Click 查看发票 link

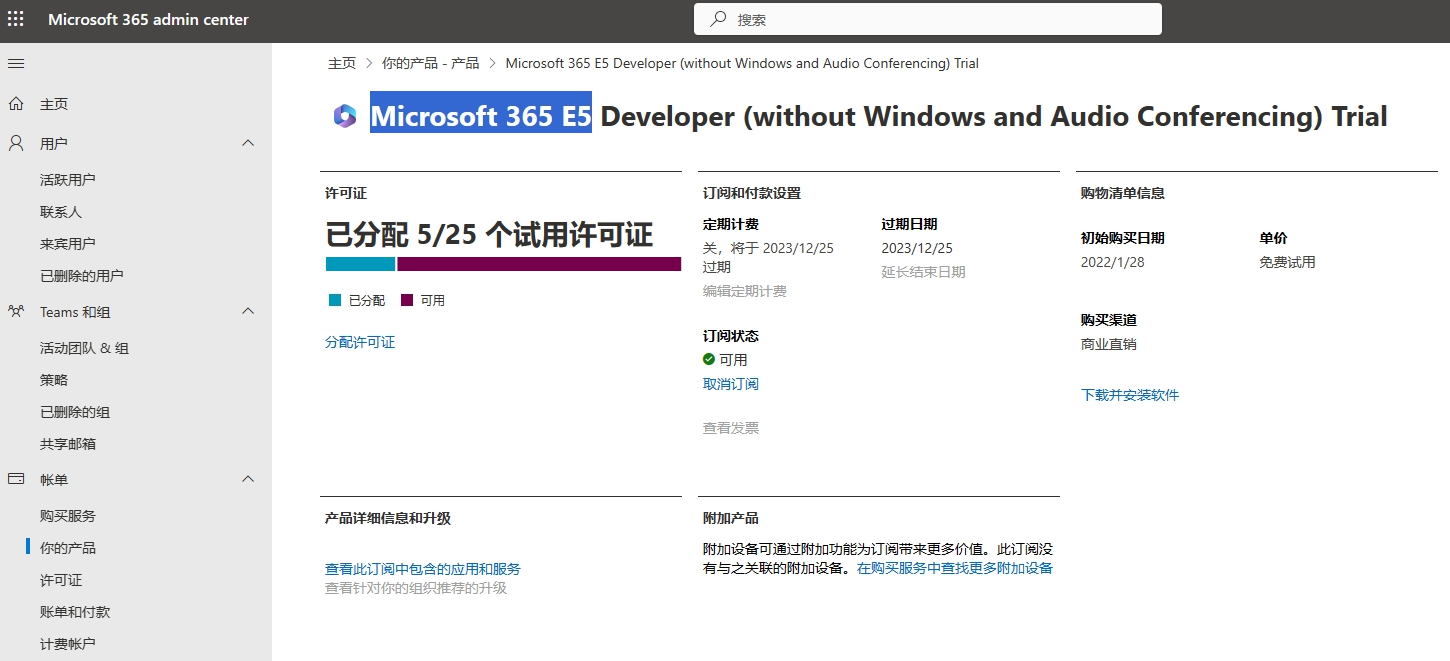pos(731,428)
